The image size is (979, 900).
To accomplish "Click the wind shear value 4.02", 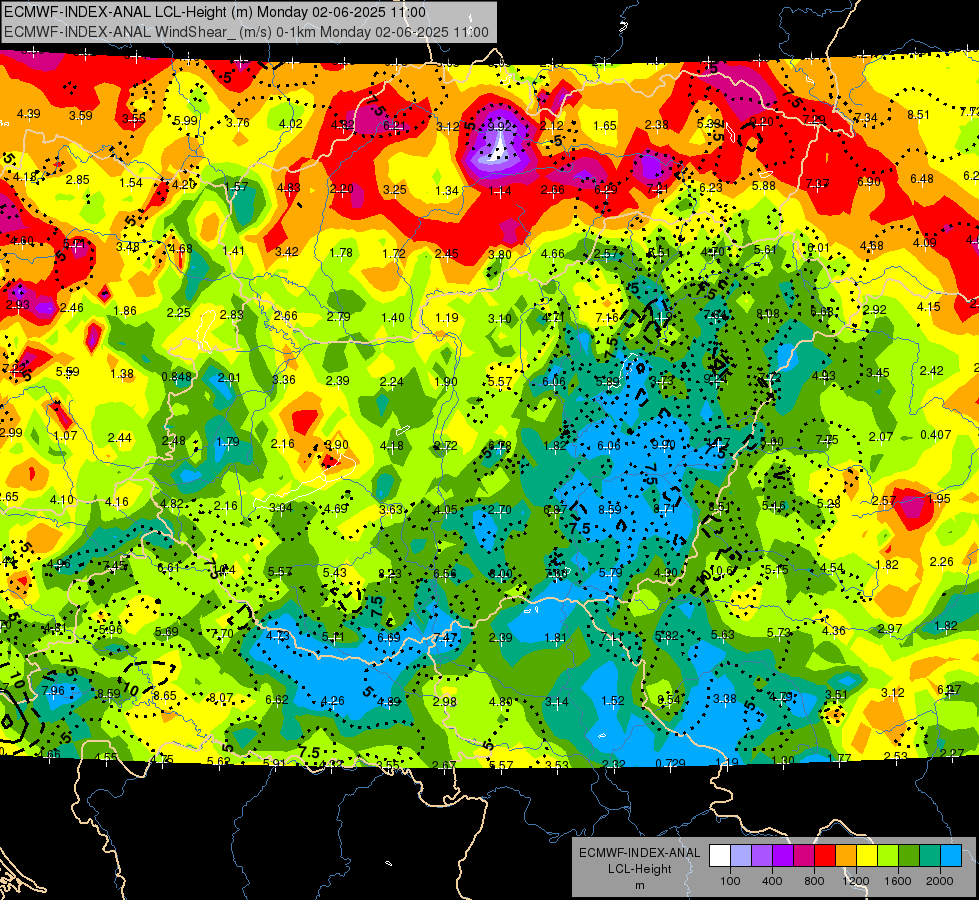I will [290, 124].
